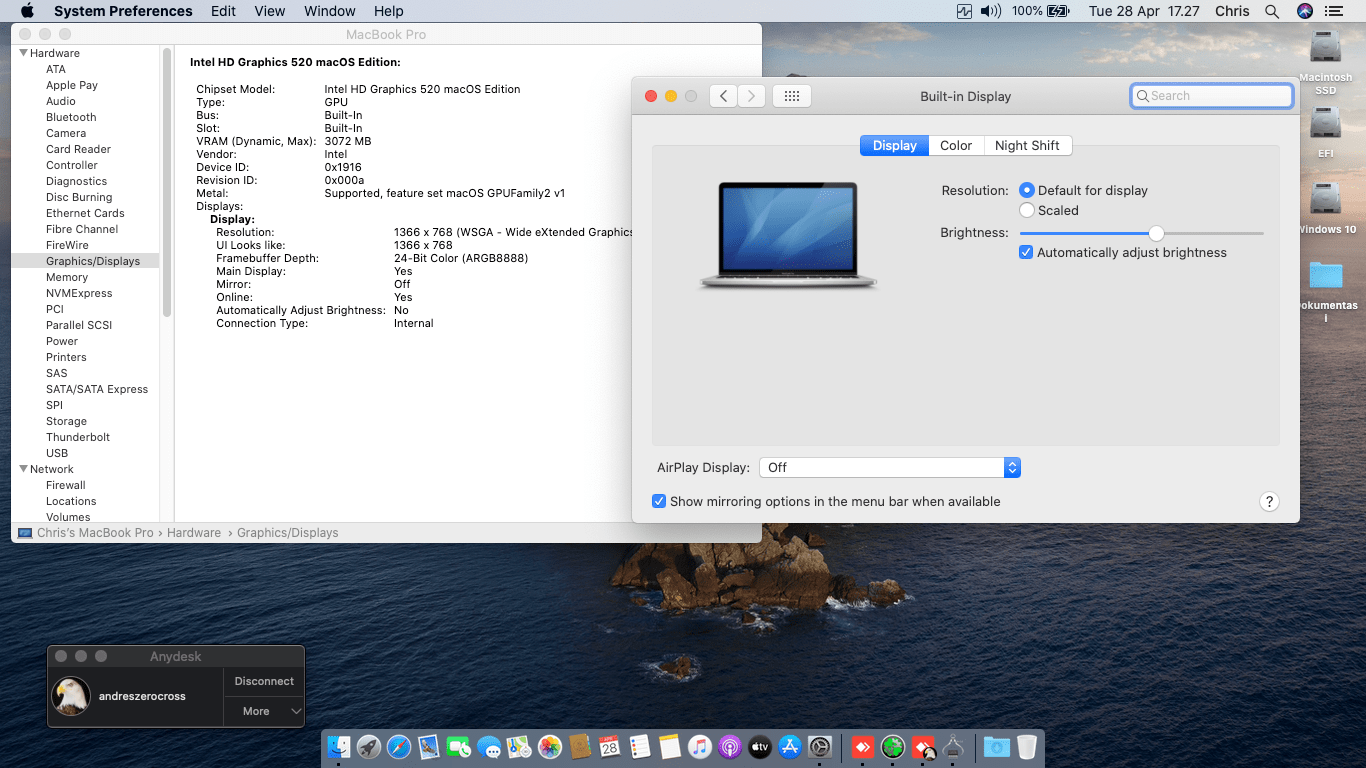
Task: Open Photos pinwheel icon in Dock
Action: 549,746
